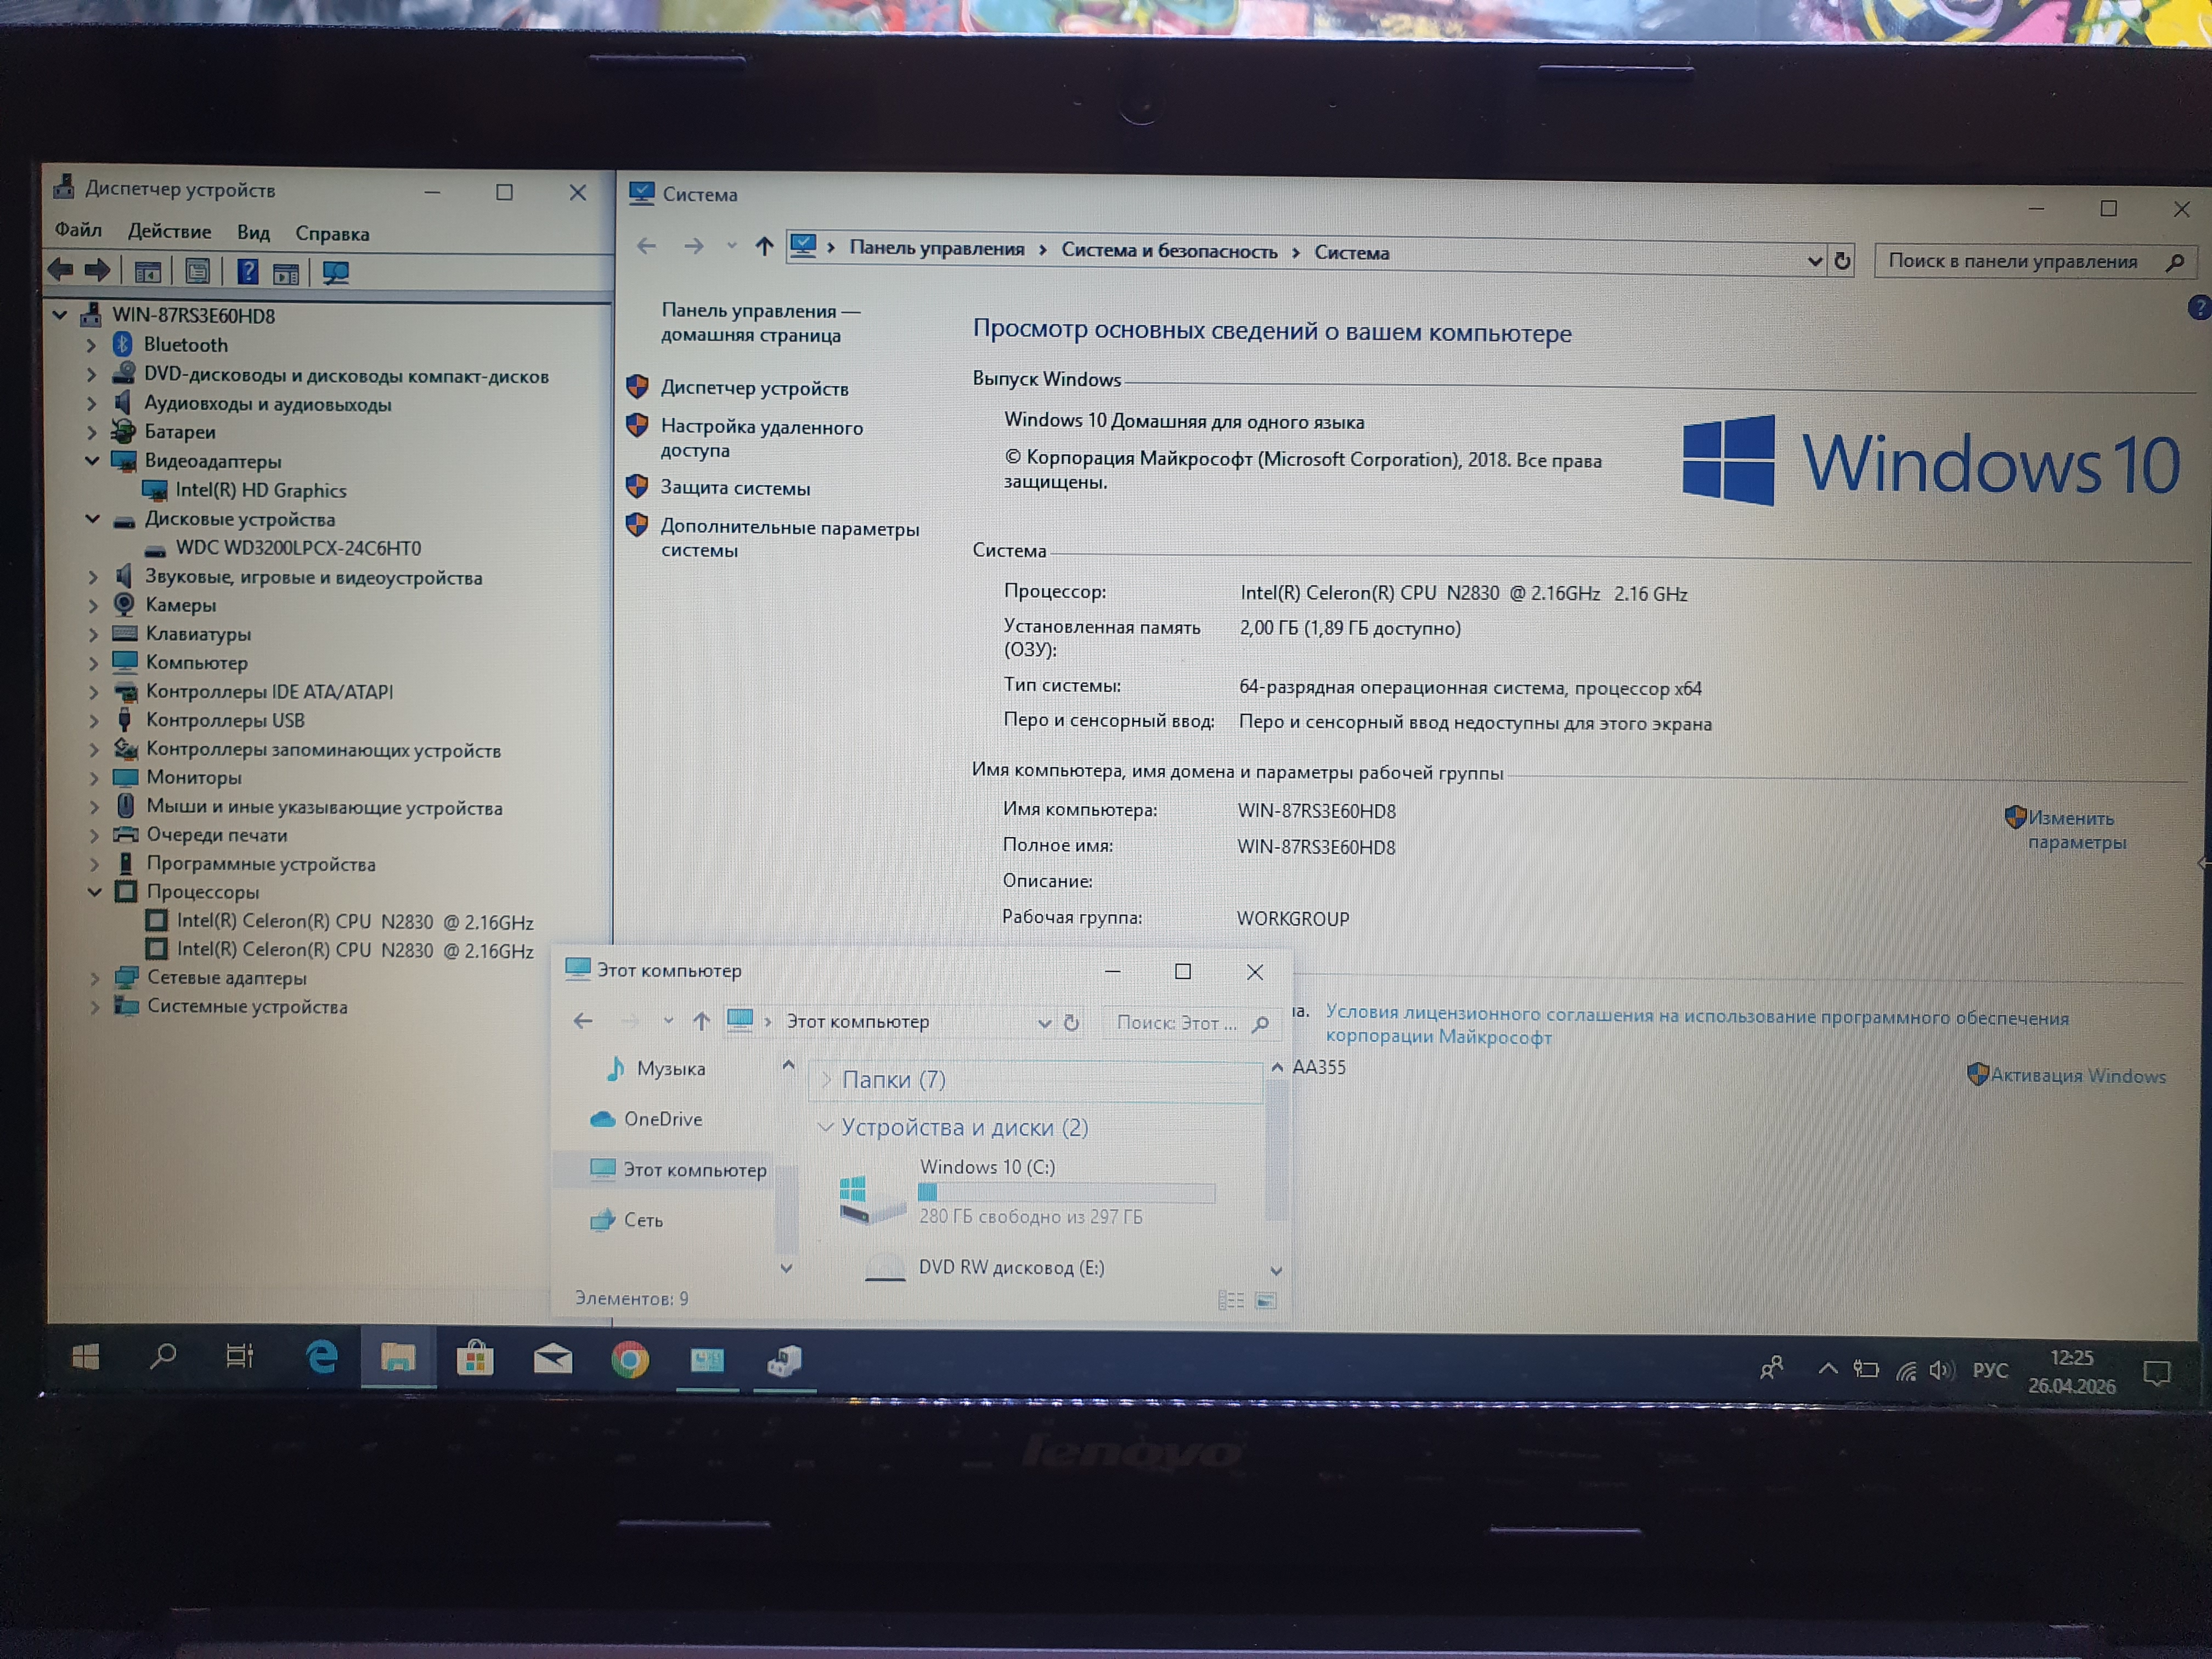Screen dimensions: 2212x1659
Task: Open the Действие menu
Action: [x=169, y=231]
